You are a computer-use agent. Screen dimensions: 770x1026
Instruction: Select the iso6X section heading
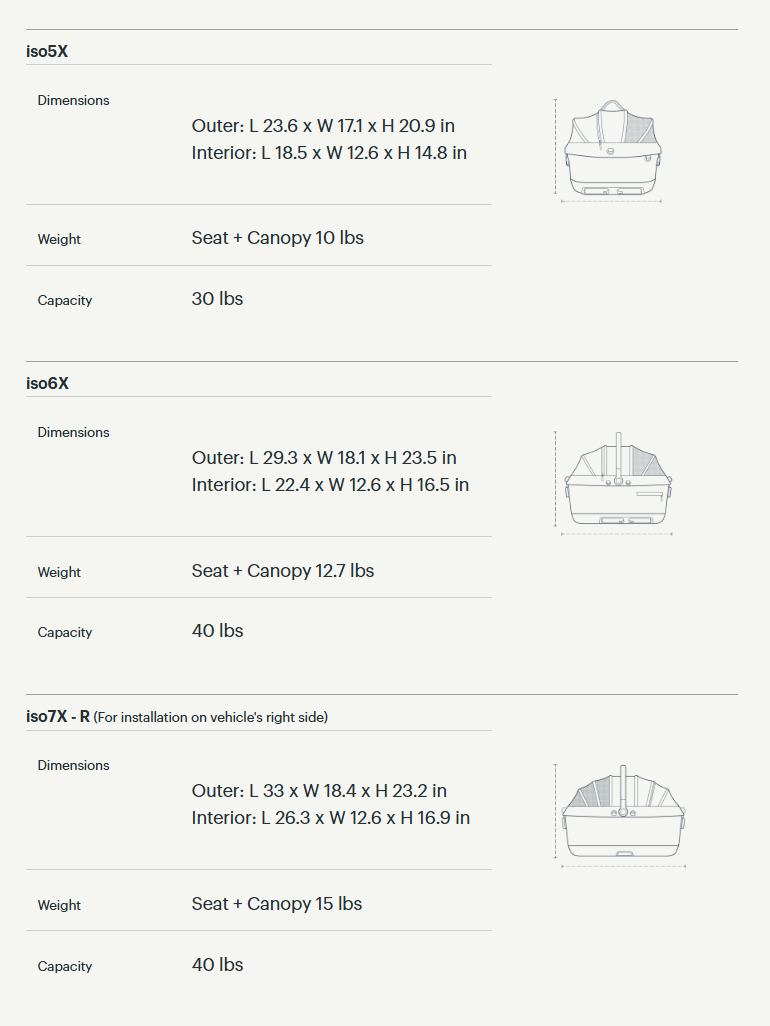47,383
